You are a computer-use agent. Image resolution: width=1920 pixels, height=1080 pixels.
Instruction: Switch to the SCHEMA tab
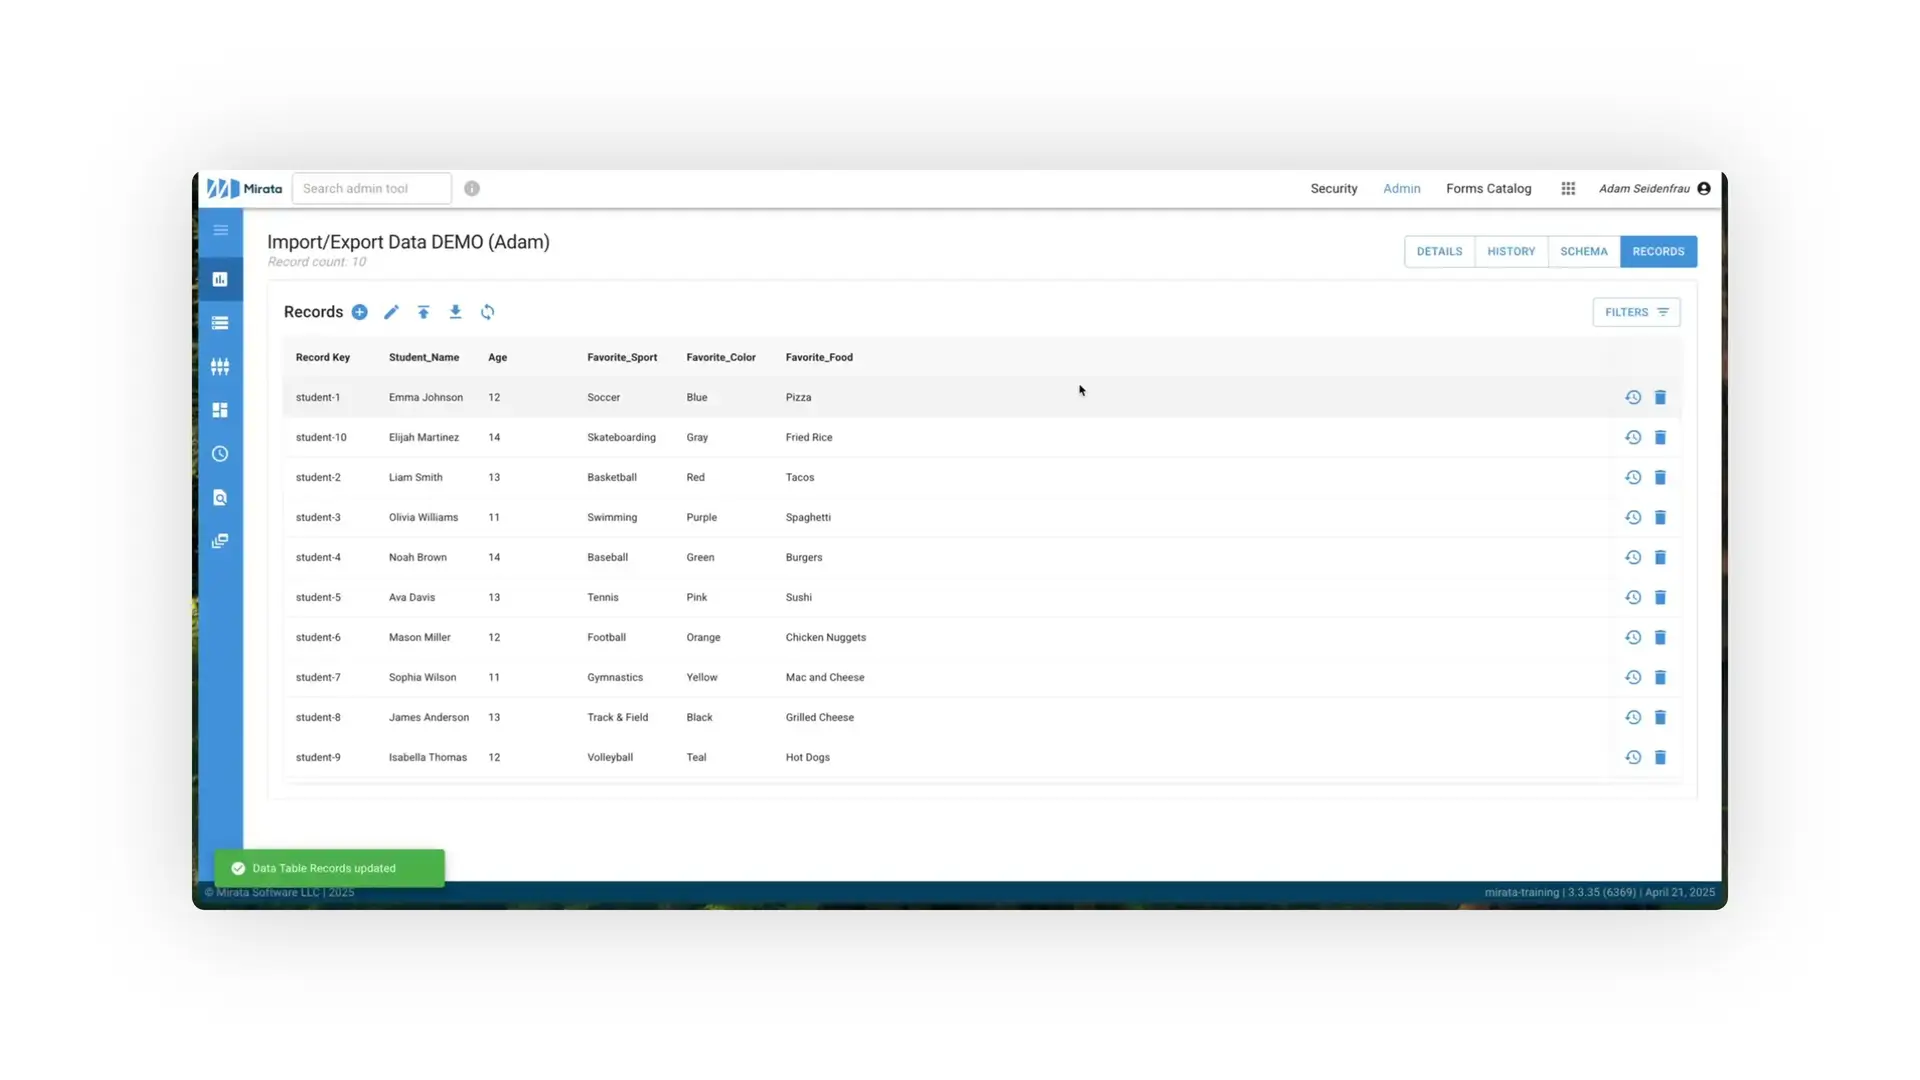coord(1583,251)
